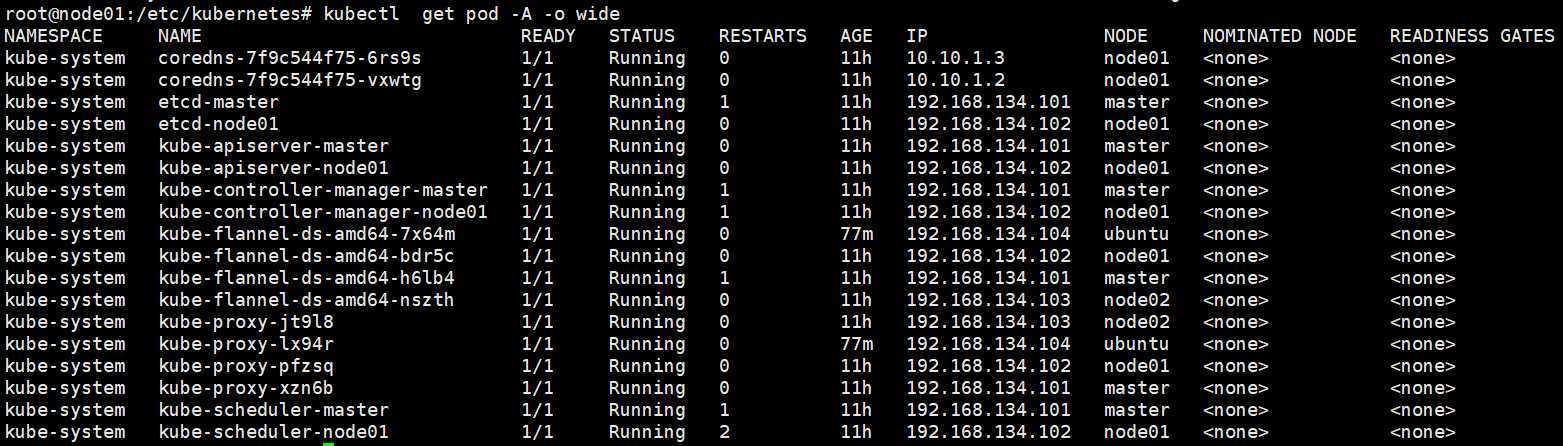
Task: Click the READINESS GATES column header
Action: tap(1471, 36)
